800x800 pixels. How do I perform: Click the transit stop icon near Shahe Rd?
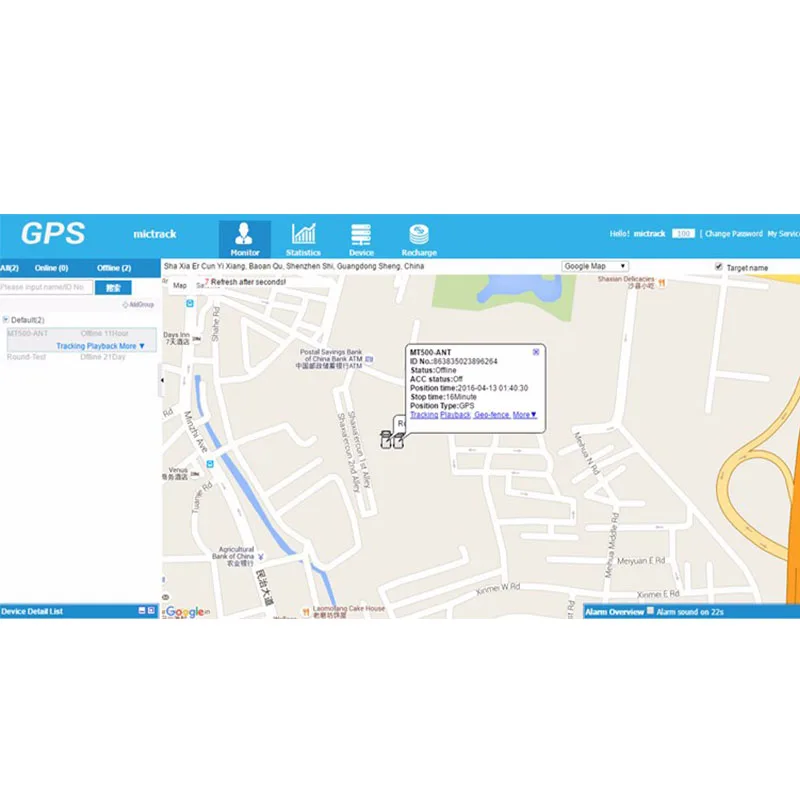click(190, 304)
